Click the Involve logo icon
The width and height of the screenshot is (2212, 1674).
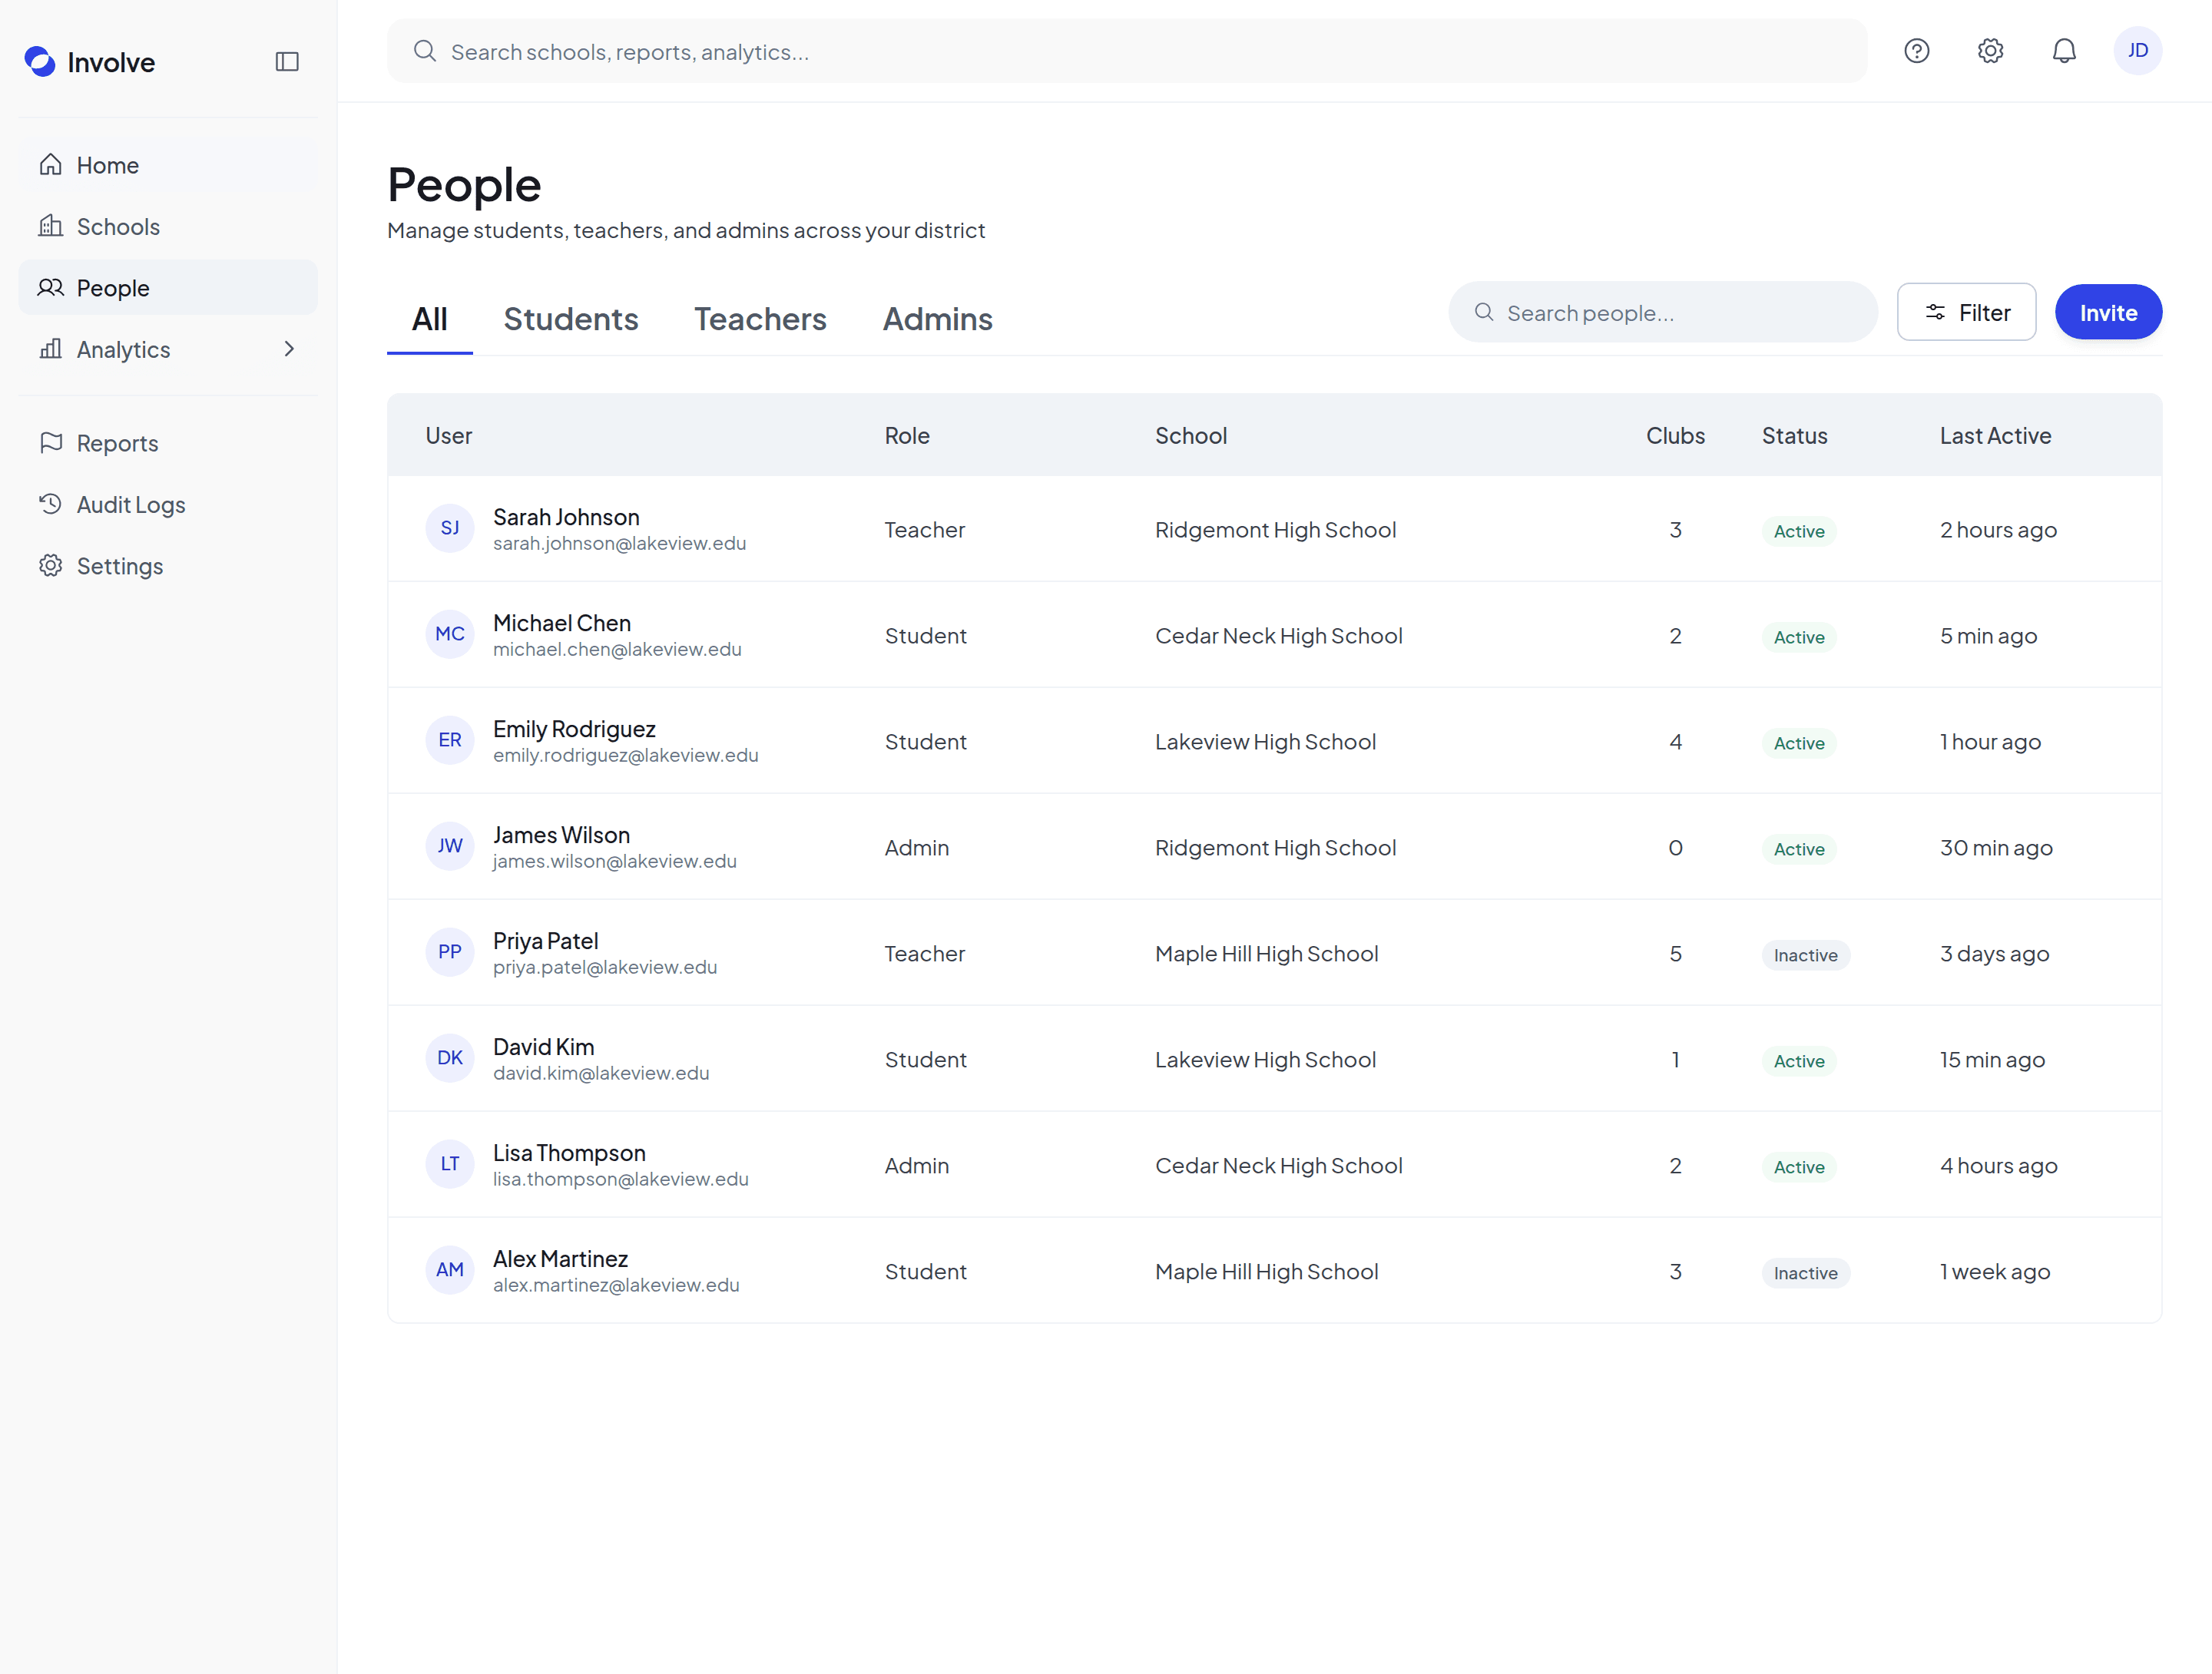[40, 62]
